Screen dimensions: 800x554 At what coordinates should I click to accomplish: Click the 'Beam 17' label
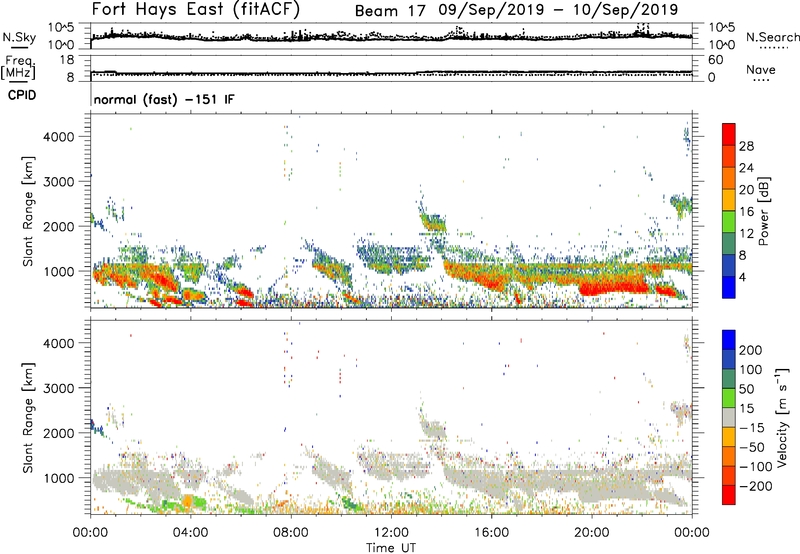tap(390, 10)
